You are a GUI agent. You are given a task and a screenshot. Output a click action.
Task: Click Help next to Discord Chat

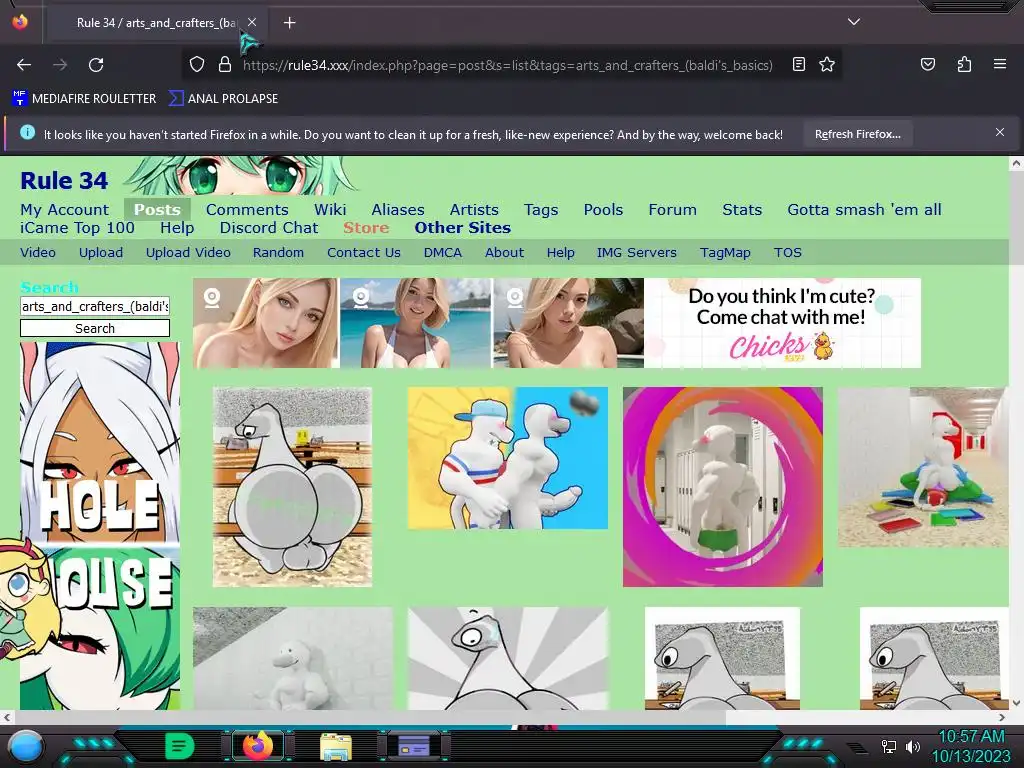coord(177,228)
